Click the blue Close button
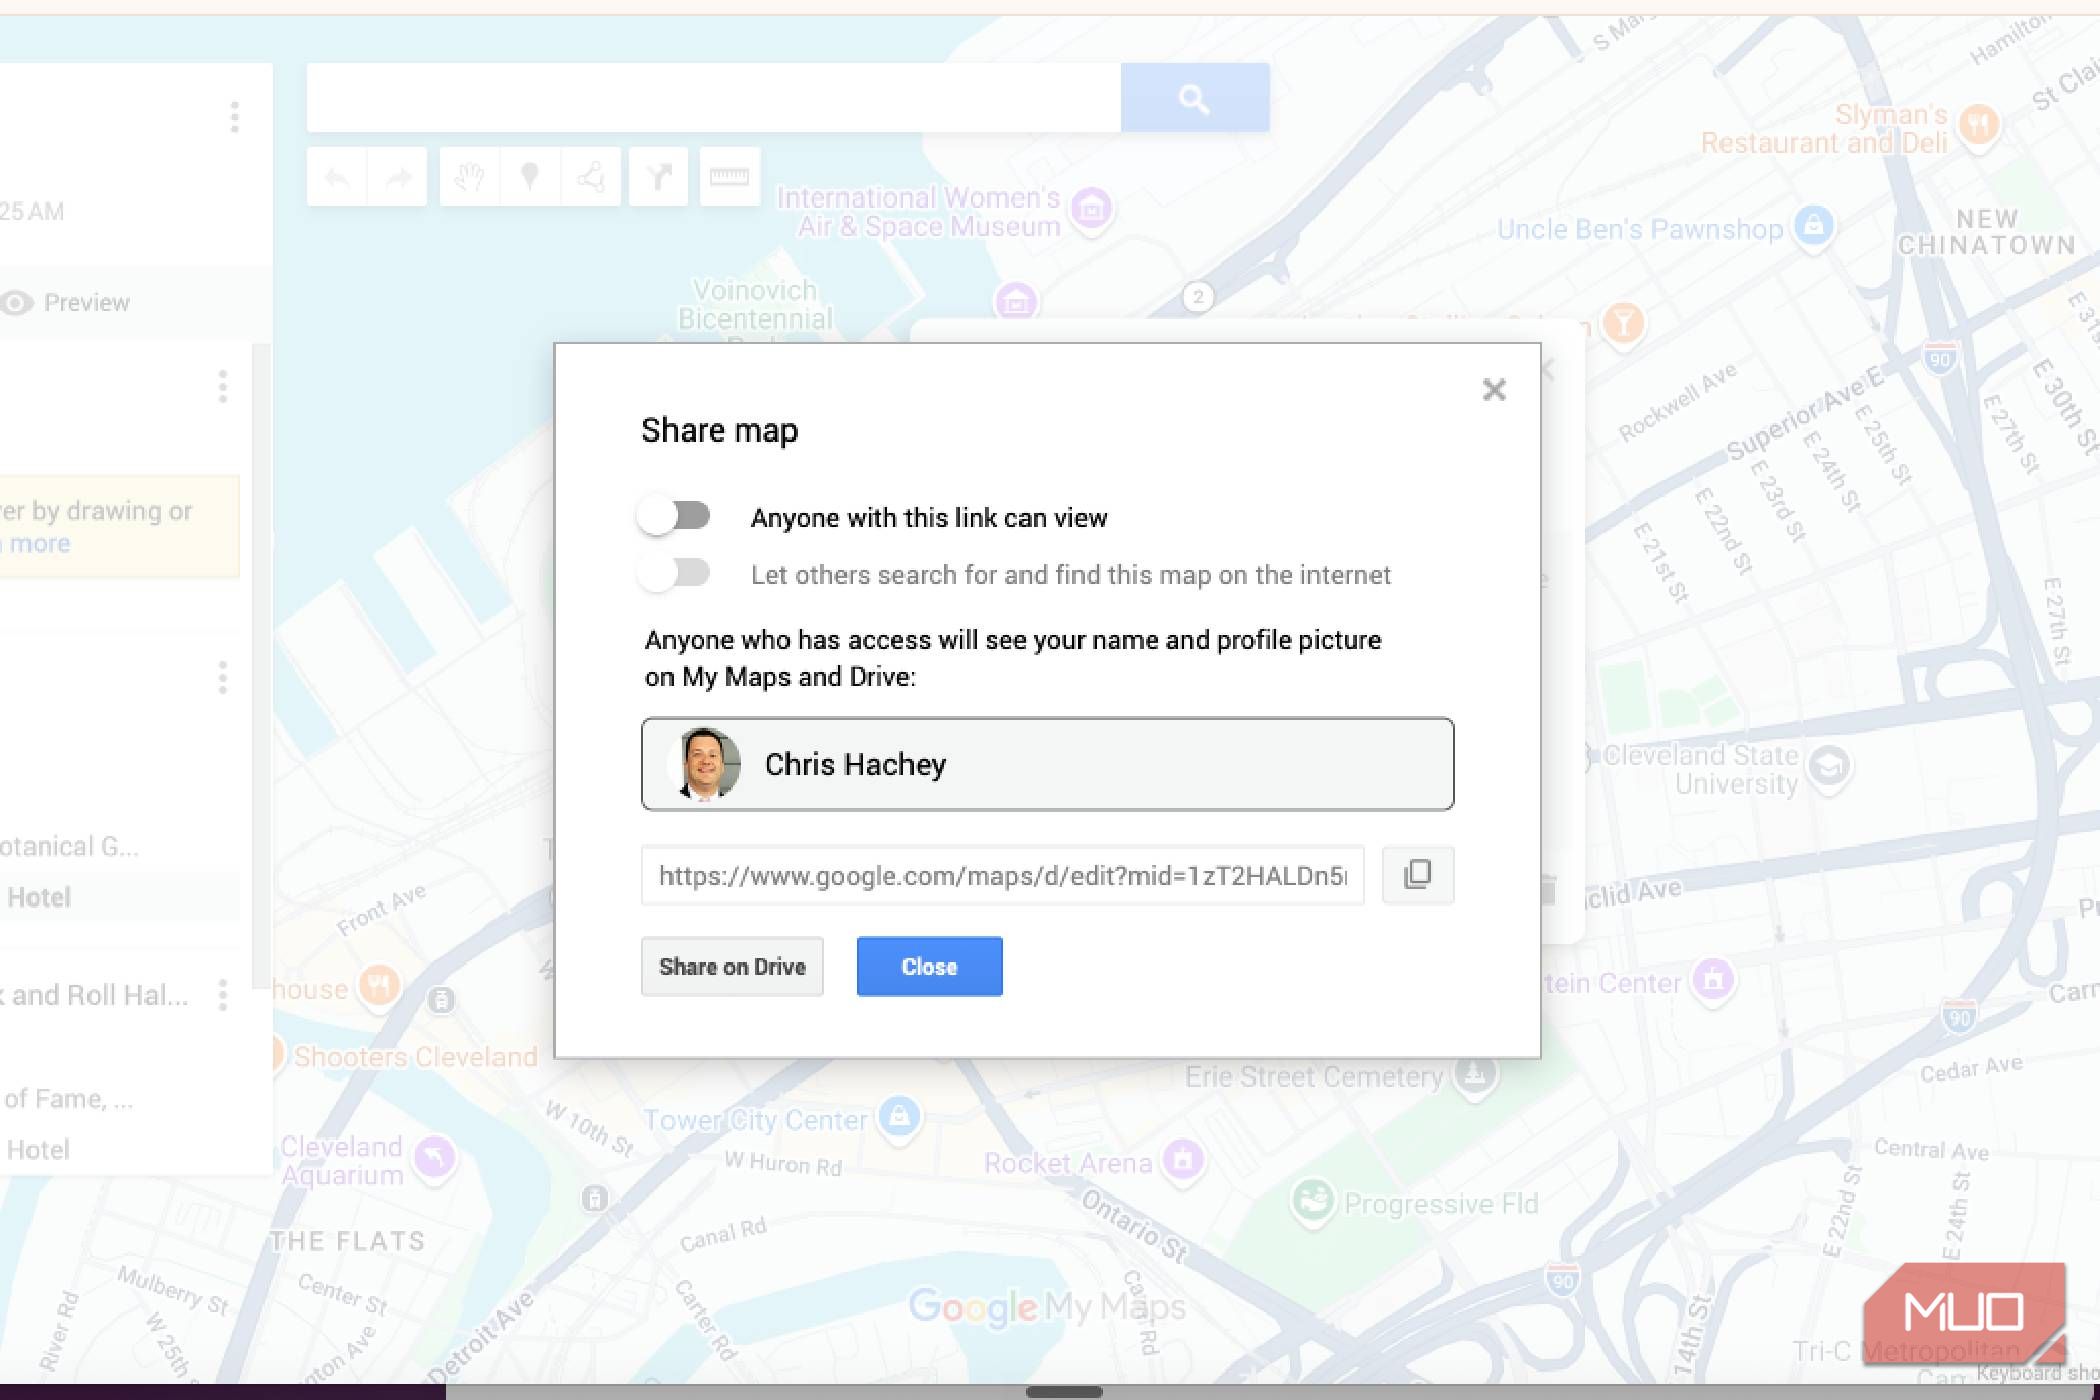 point(929,966)
